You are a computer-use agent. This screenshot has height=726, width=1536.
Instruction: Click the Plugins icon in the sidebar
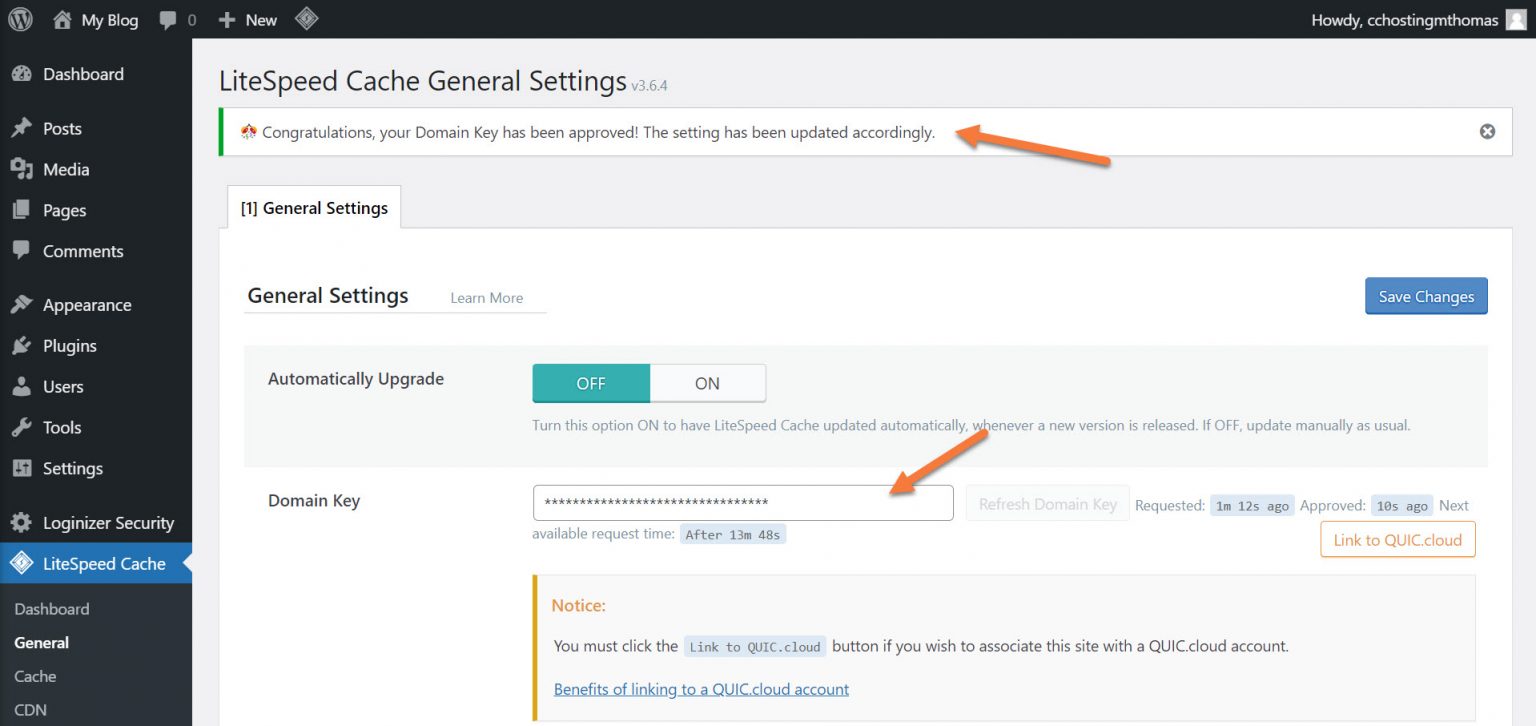coord(22,345)
